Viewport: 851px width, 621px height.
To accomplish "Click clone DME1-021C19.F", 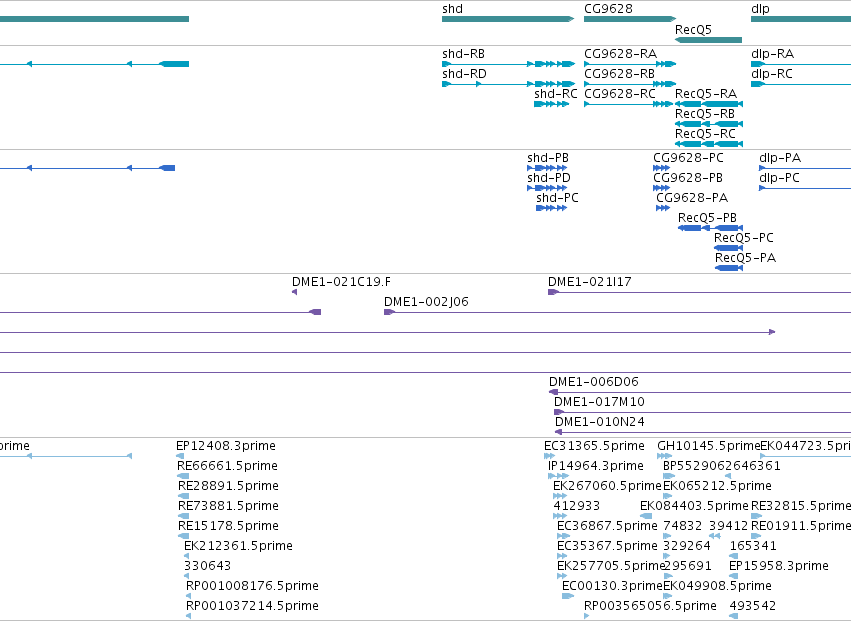I will pos(295,292).
